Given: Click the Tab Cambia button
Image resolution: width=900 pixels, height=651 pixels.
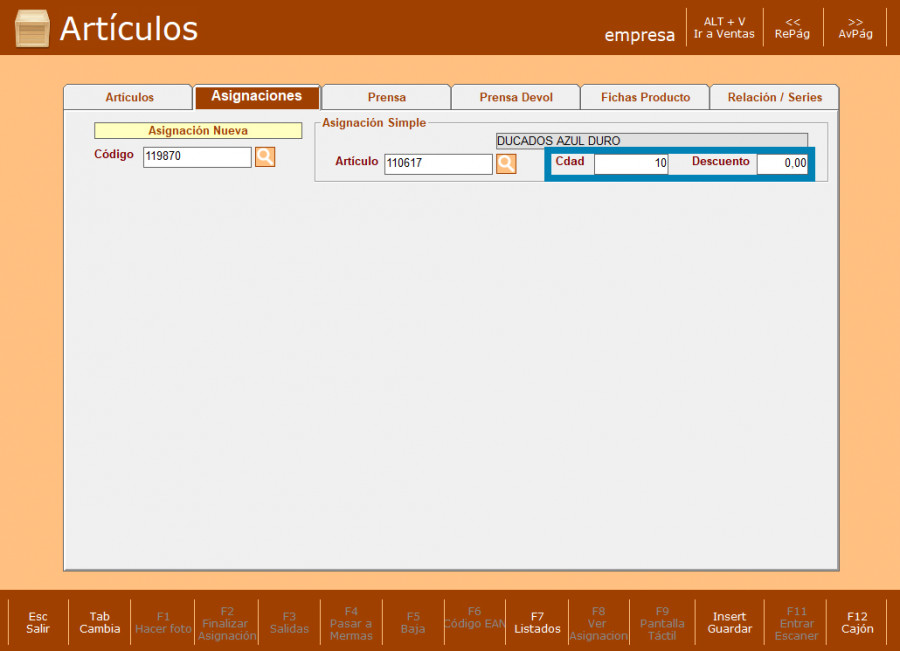Looking at the screenshot, I should (100, 622).
